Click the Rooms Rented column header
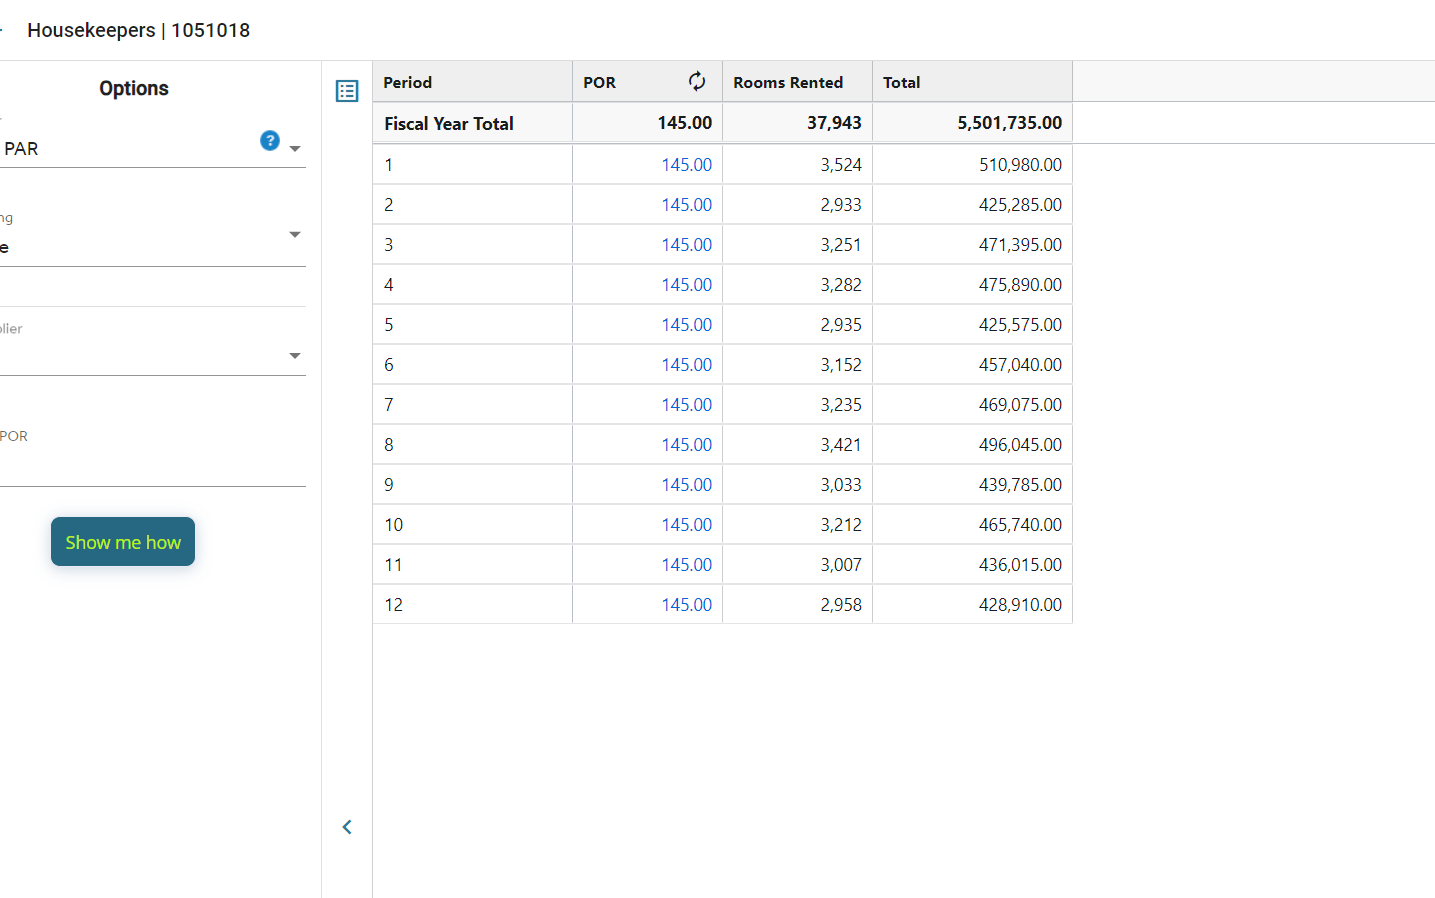The width and height of the screenshot is (1435, 898). pyautogui.click(x=788, y=82)
